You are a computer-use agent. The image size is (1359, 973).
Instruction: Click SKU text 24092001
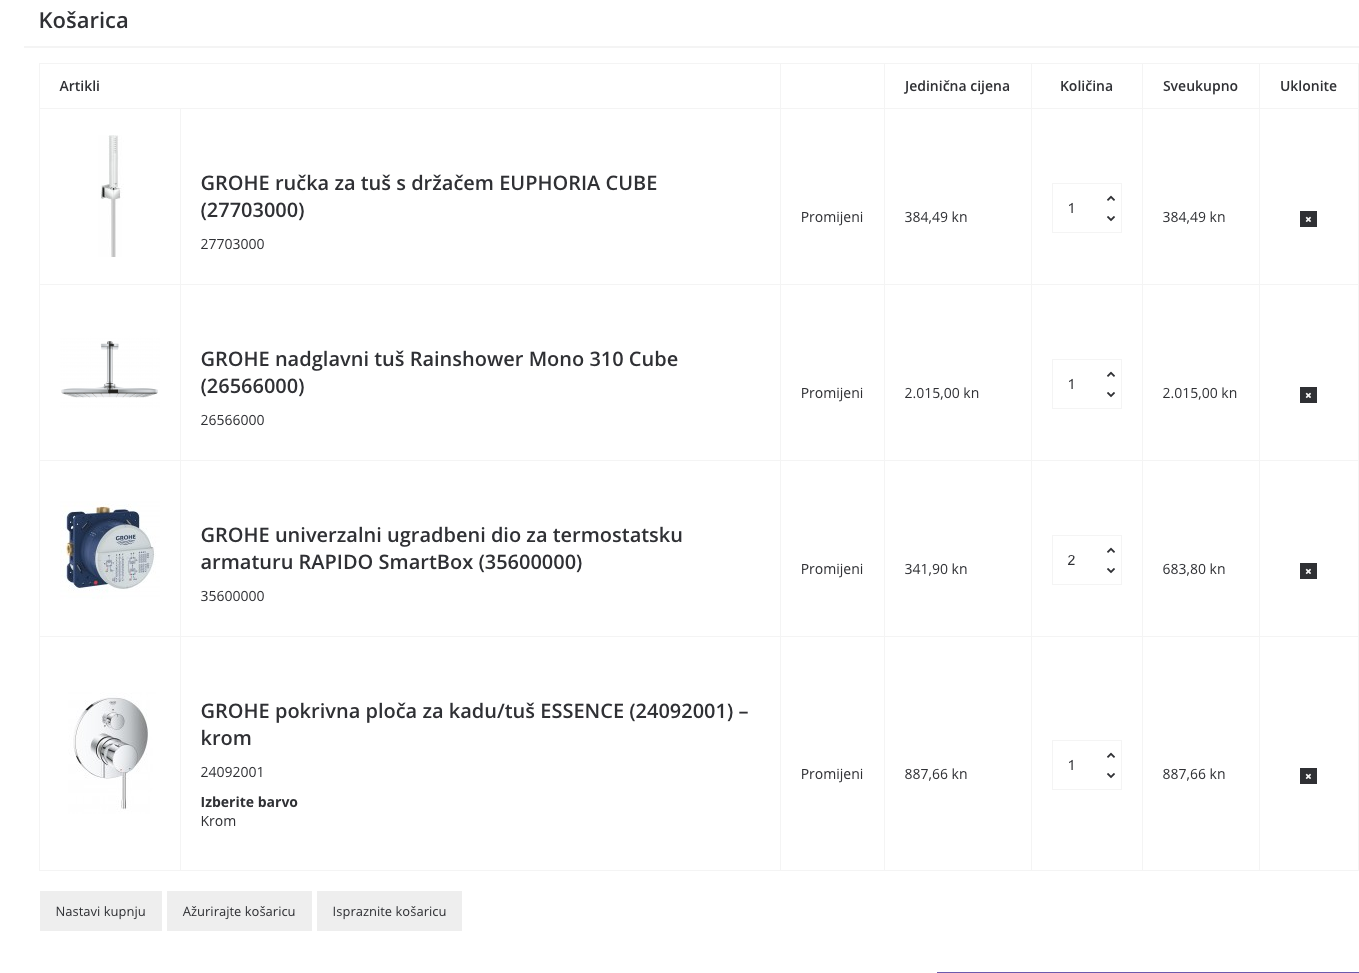232,772
